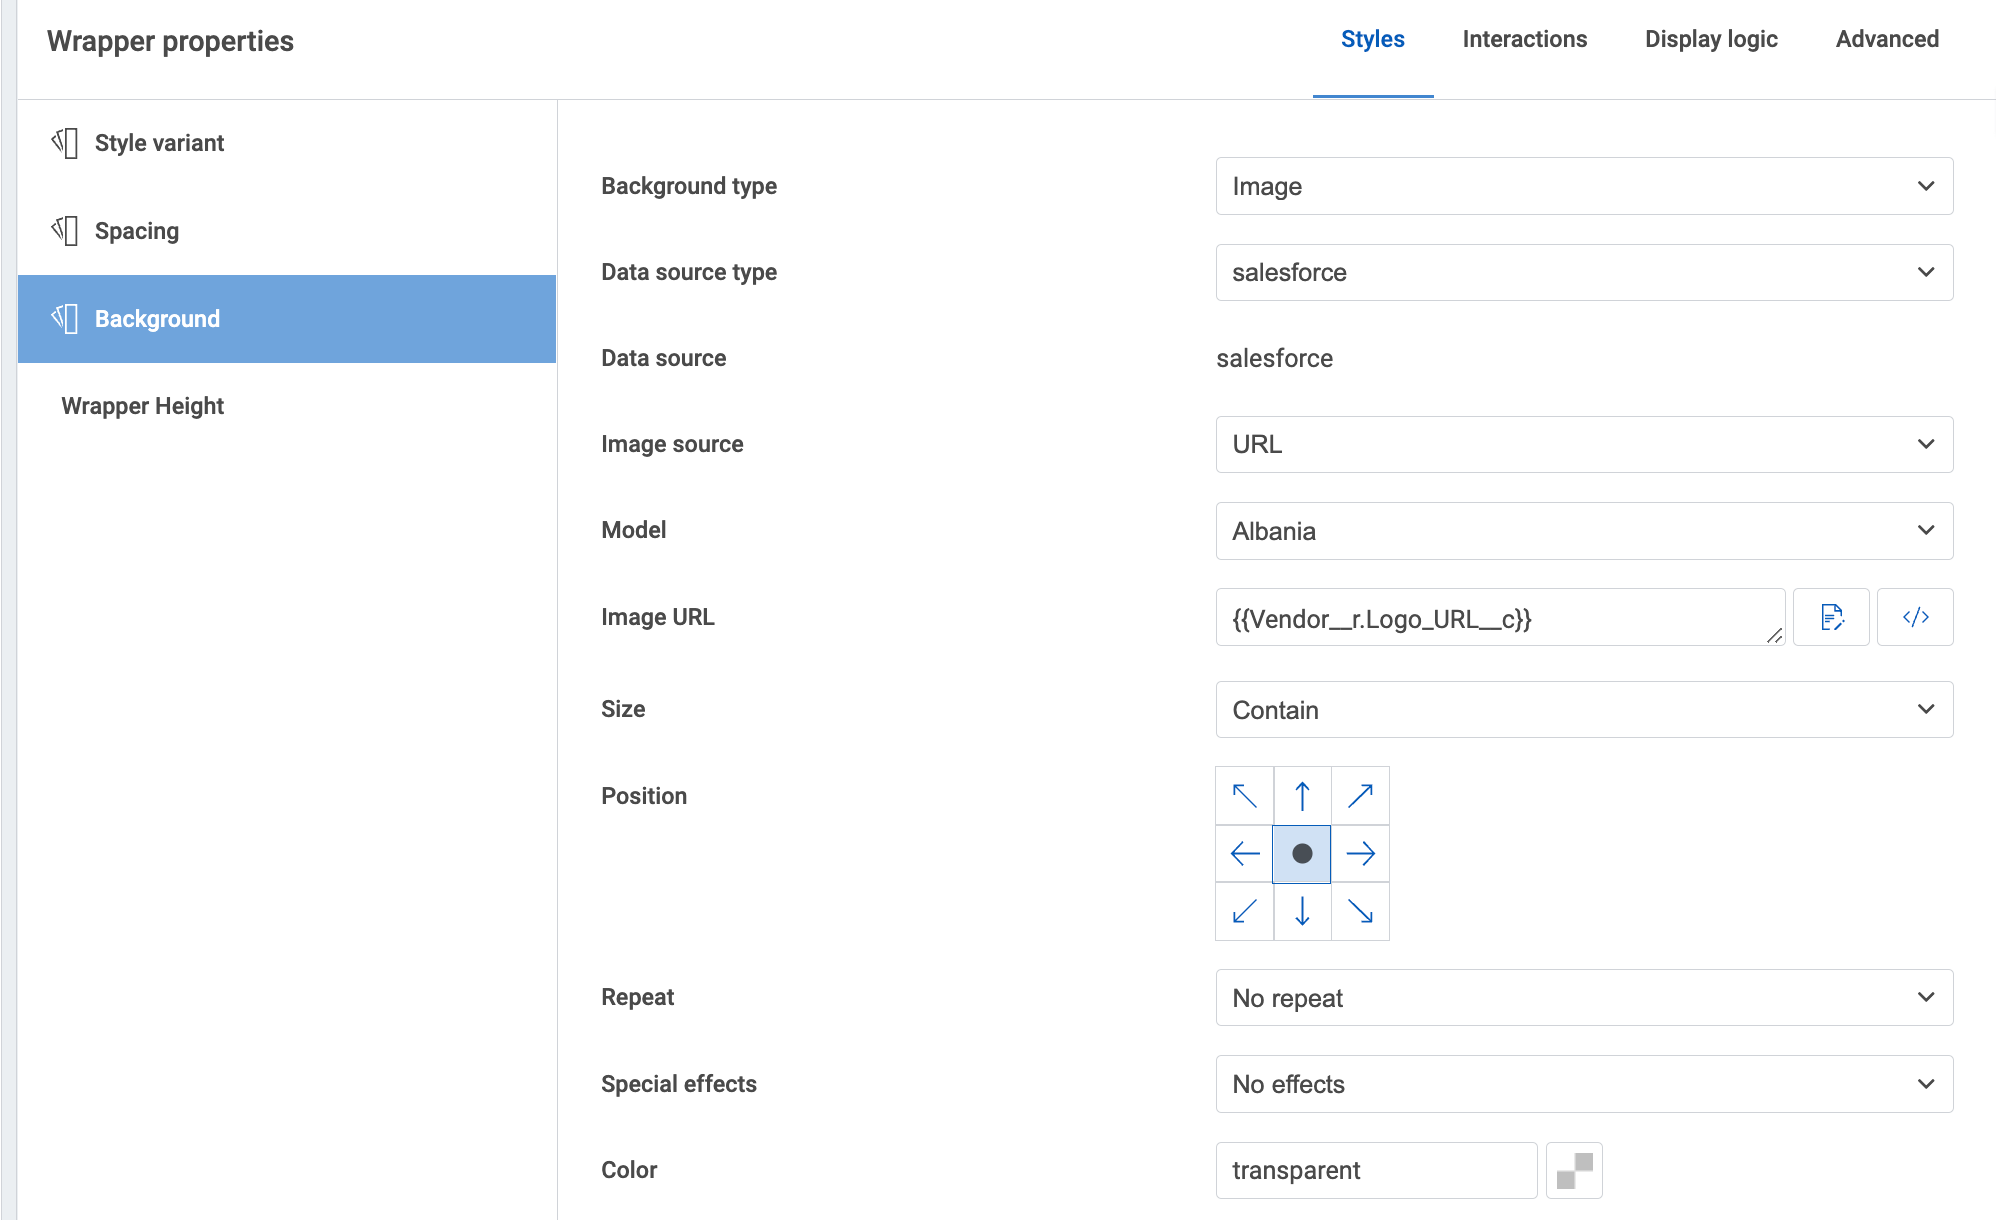Viewport: 1996px width, 1220px height.
Task: Open the Spacing section
Action: pos(287,231)
